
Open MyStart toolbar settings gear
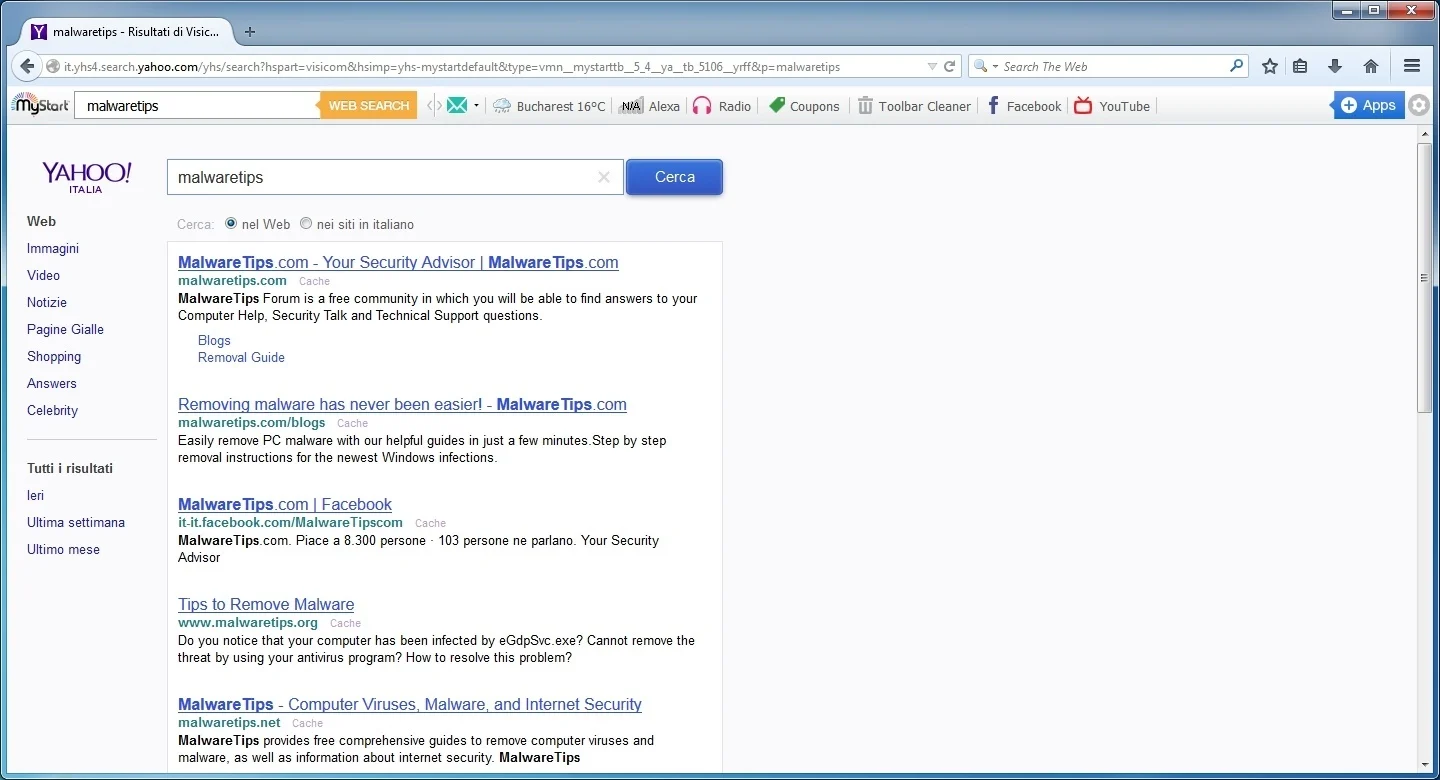1419,105
